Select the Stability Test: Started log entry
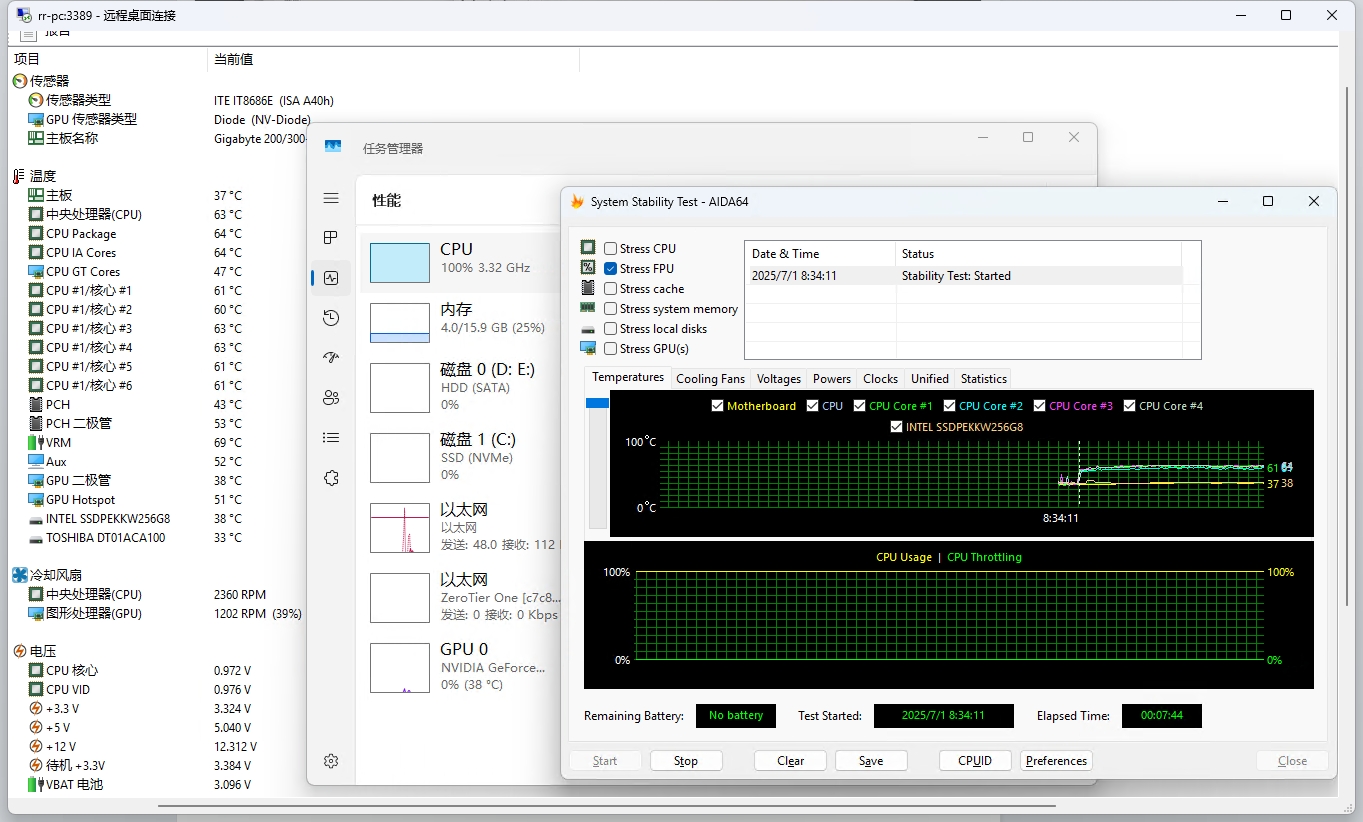Viewport: 1363px width, 822px height. pyautogui.click(x=964, y=276)
